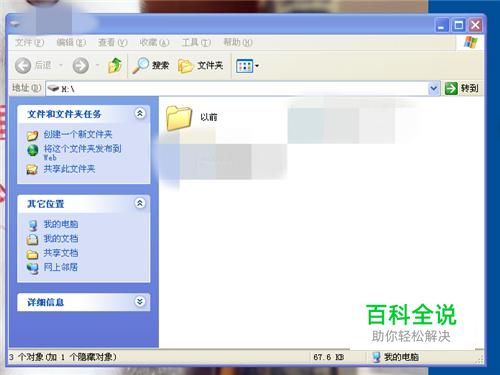500x375 pixels.
Task: Collapse the 其它位置 panel
Action: (140, 203)
